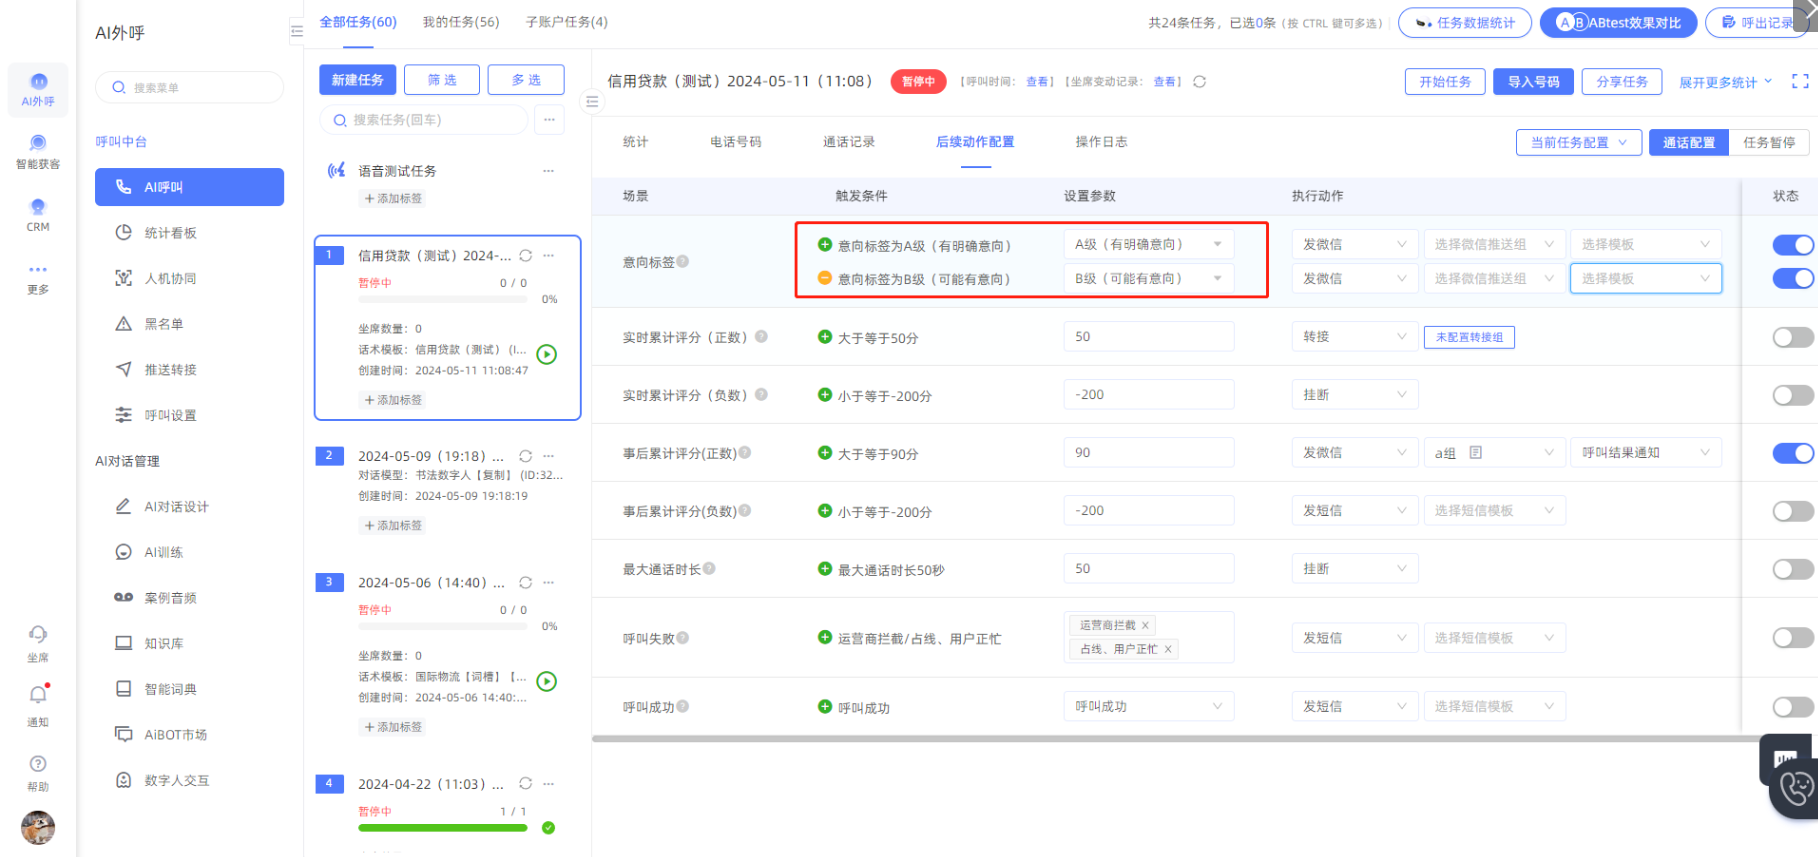This screenshot has width=1818, height=857.
Task: Click the 新建任务 button
Action: (x=357, y=80)
